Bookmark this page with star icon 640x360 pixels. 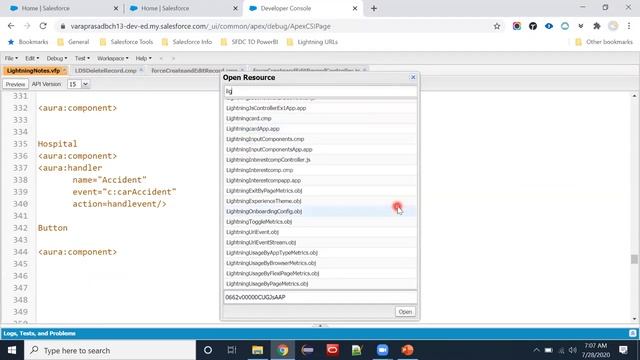tap(497, 26)
